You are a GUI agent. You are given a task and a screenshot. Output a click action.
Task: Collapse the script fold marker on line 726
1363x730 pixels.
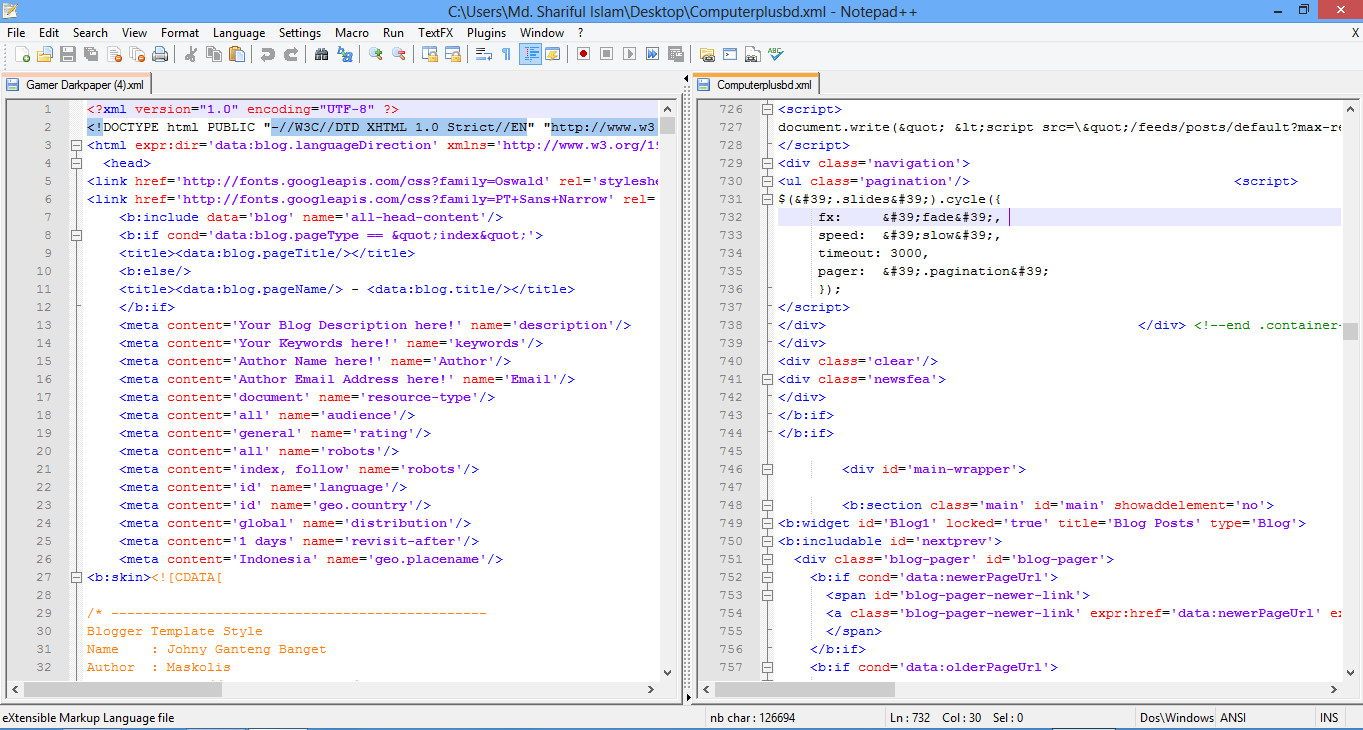pyautogui.click(x=767, y=109)
